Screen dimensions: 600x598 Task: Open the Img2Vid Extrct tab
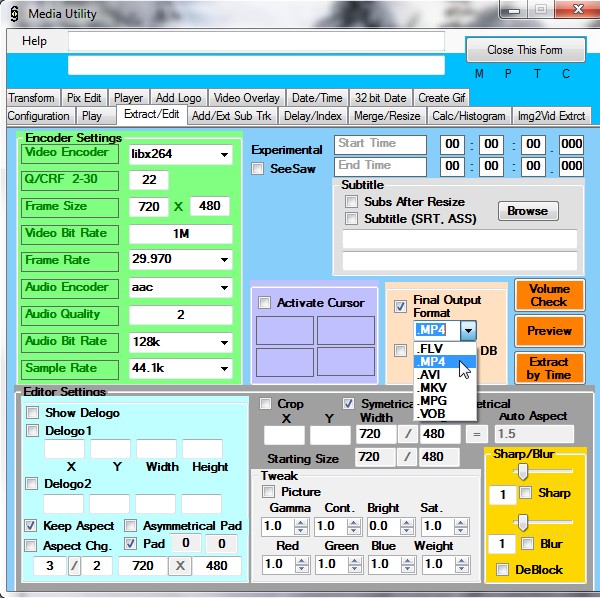click(x=551, y=116)
